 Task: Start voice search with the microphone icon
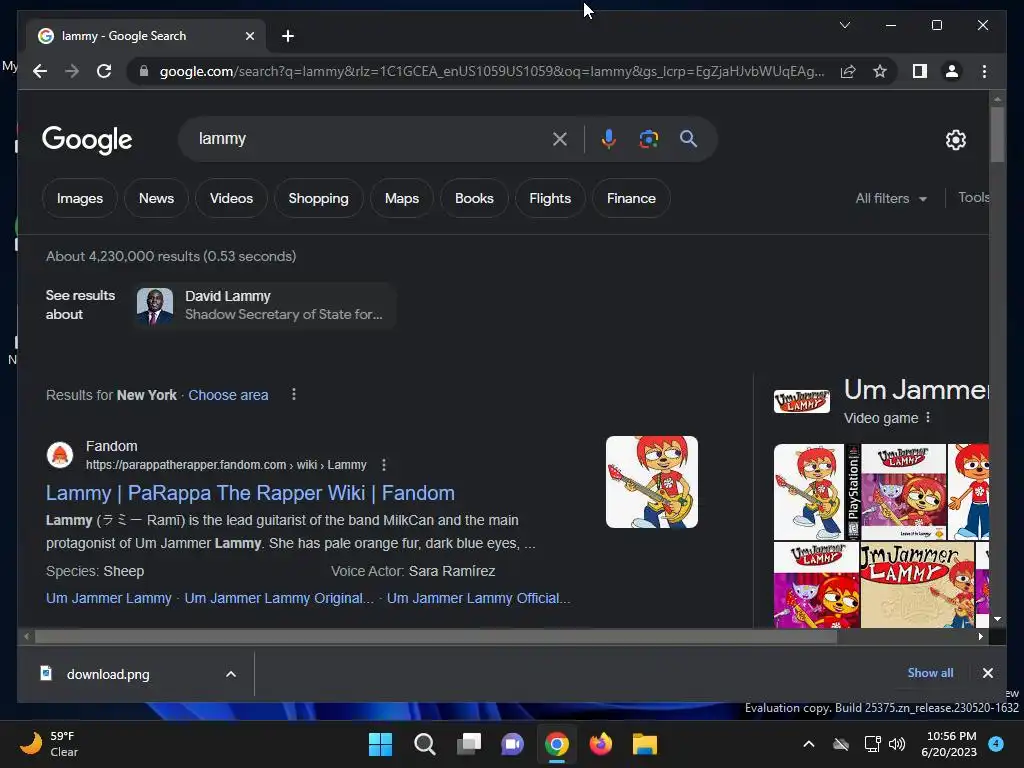(x=609, y=138)
